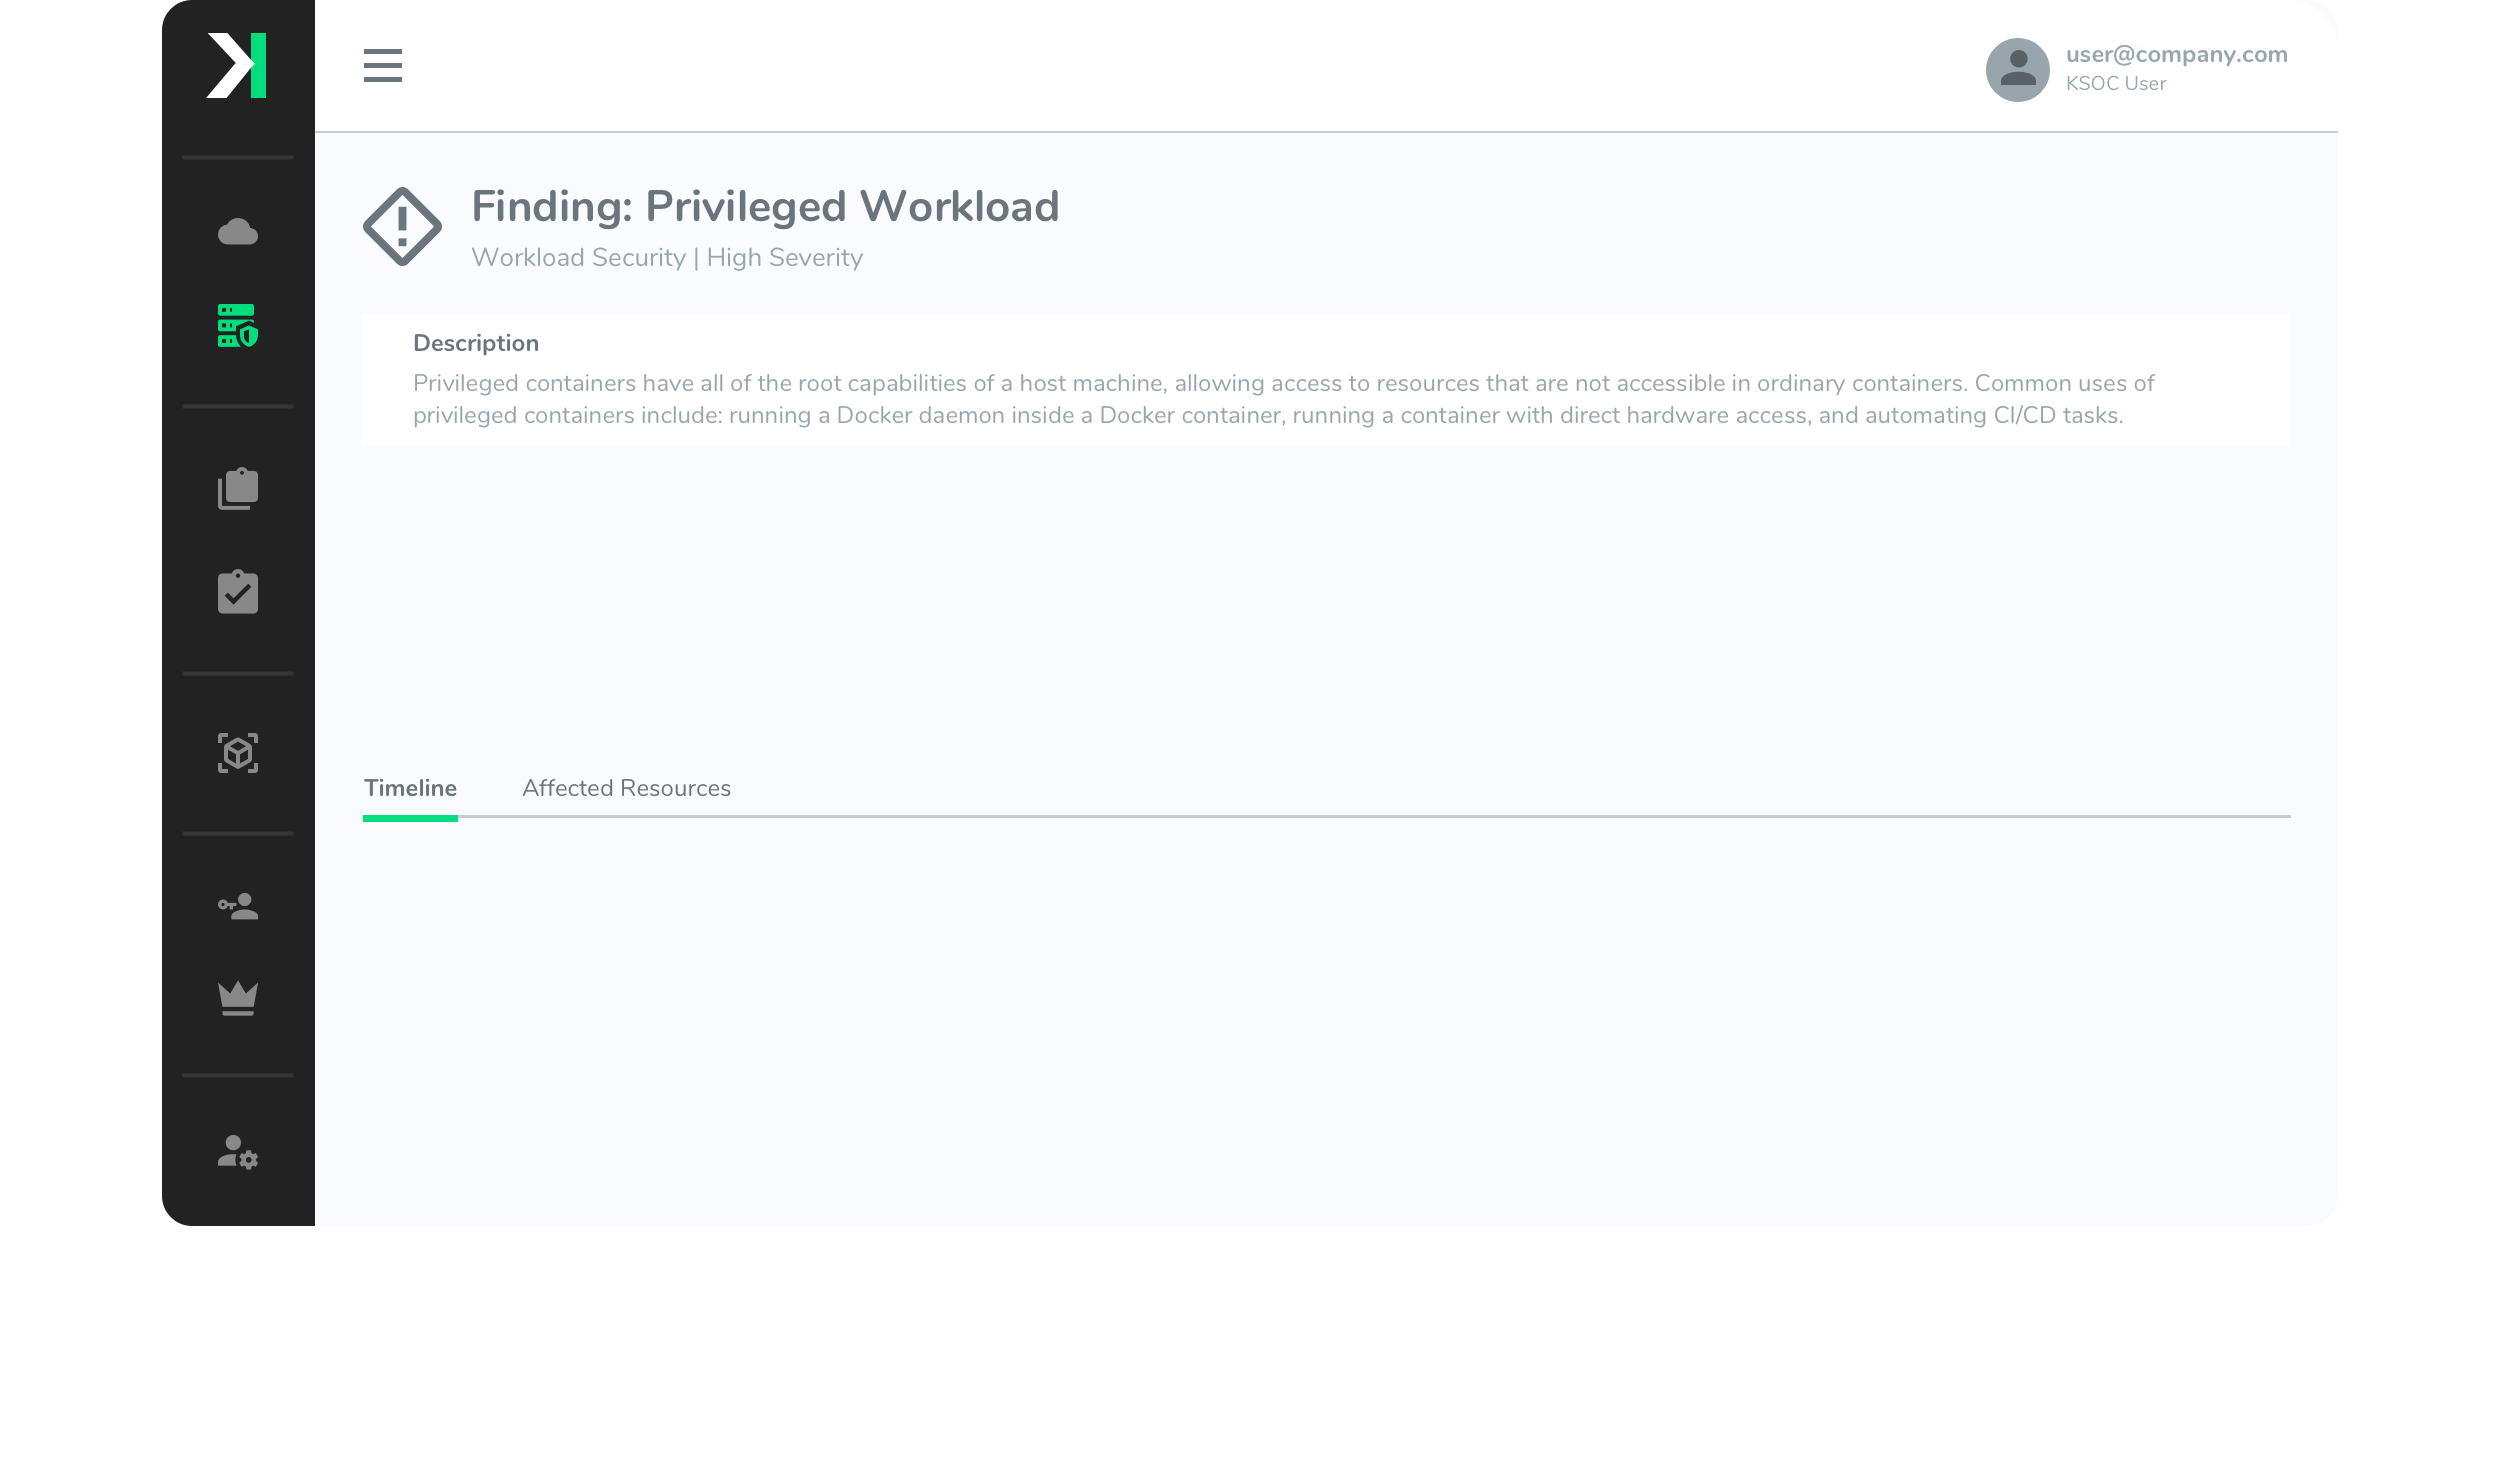2500x1460 pixels.
Task: Open the user management icon
Action: pos(236,1154)
